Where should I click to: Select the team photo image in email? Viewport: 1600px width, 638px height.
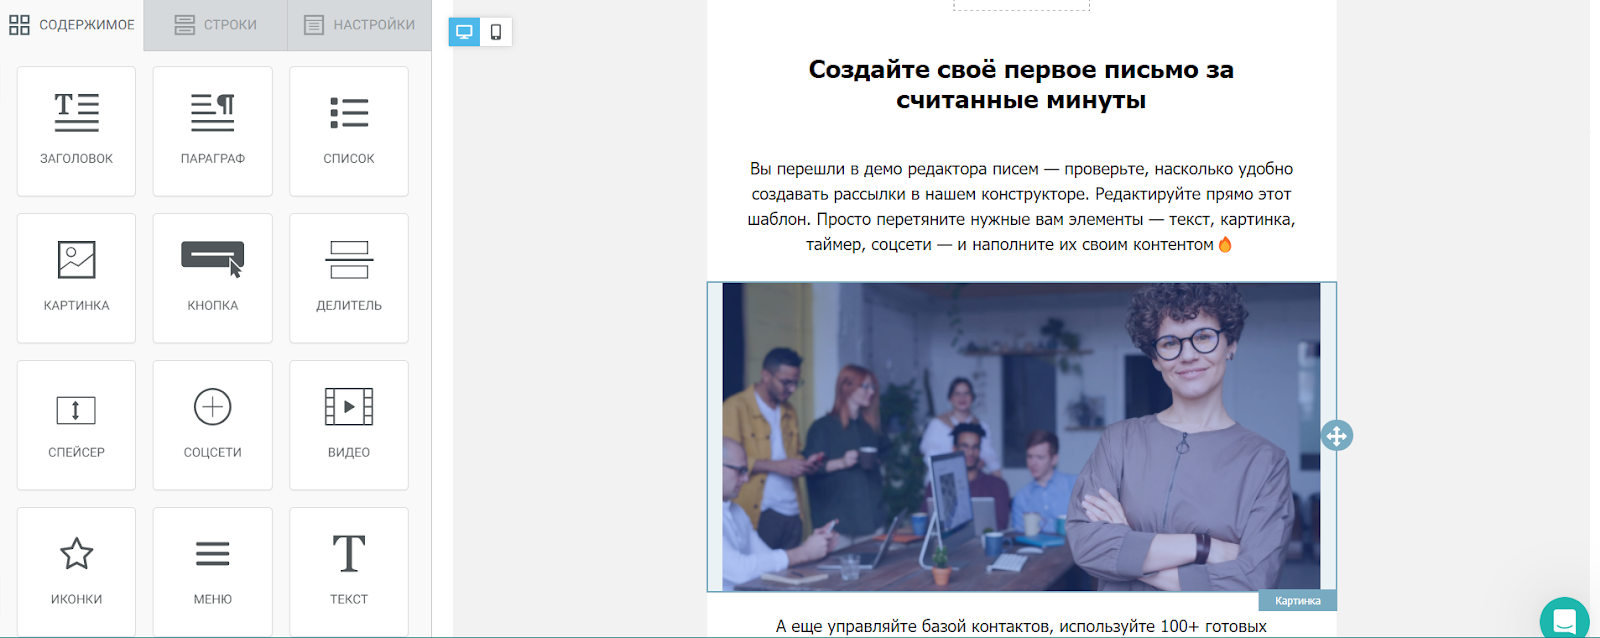[1021, 437]
